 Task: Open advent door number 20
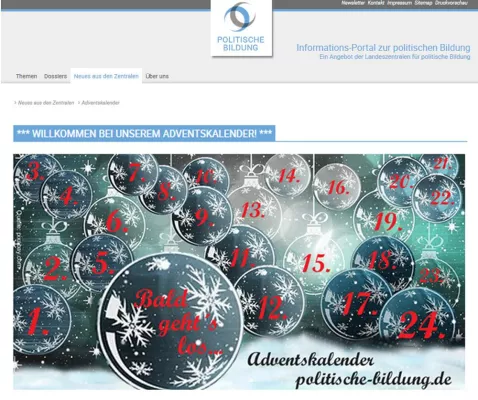click(x=401, y=182)
